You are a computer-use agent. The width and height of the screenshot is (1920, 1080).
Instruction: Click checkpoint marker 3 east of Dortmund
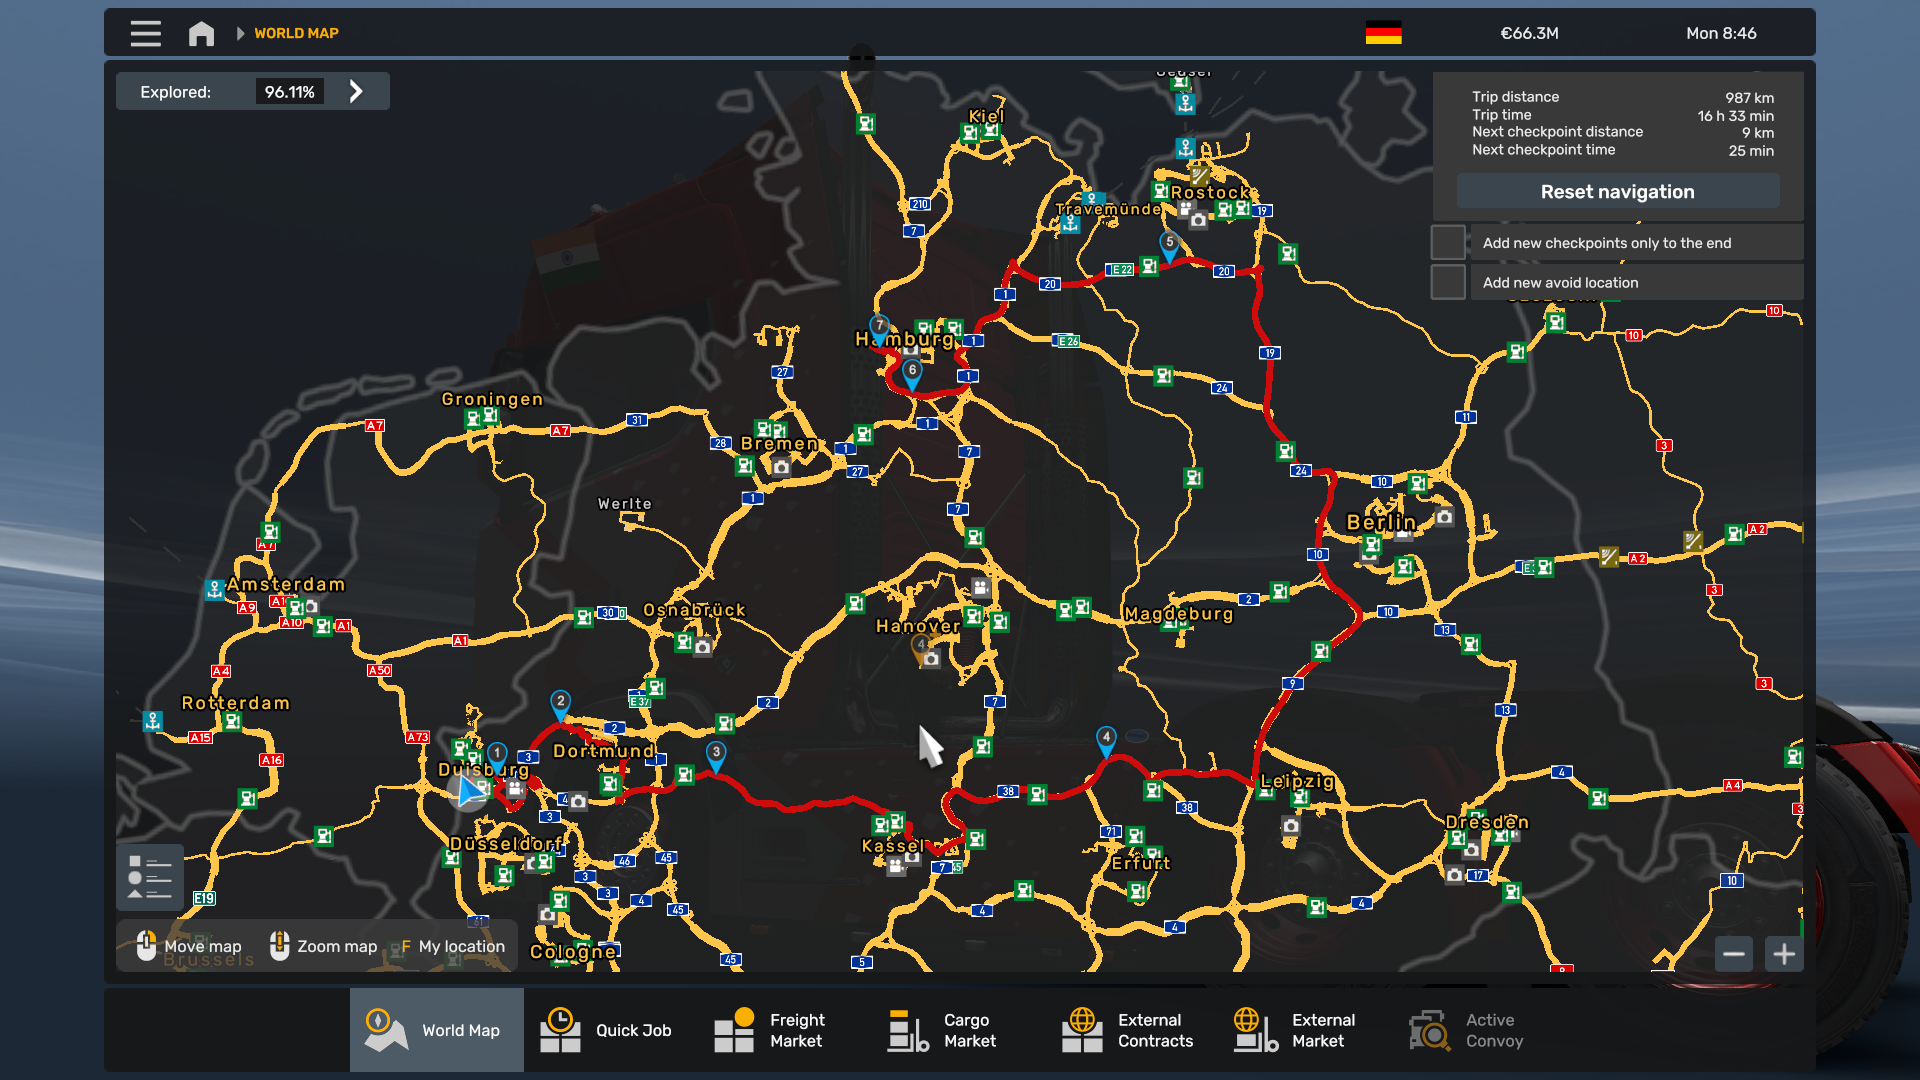[x=716, y=753]
